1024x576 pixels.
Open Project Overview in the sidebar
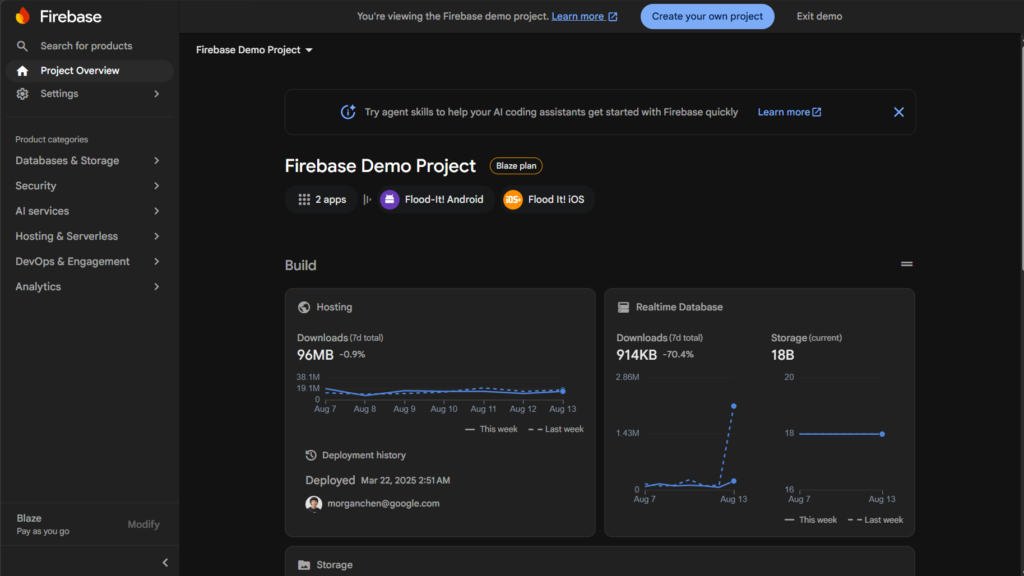pos(90,71)
